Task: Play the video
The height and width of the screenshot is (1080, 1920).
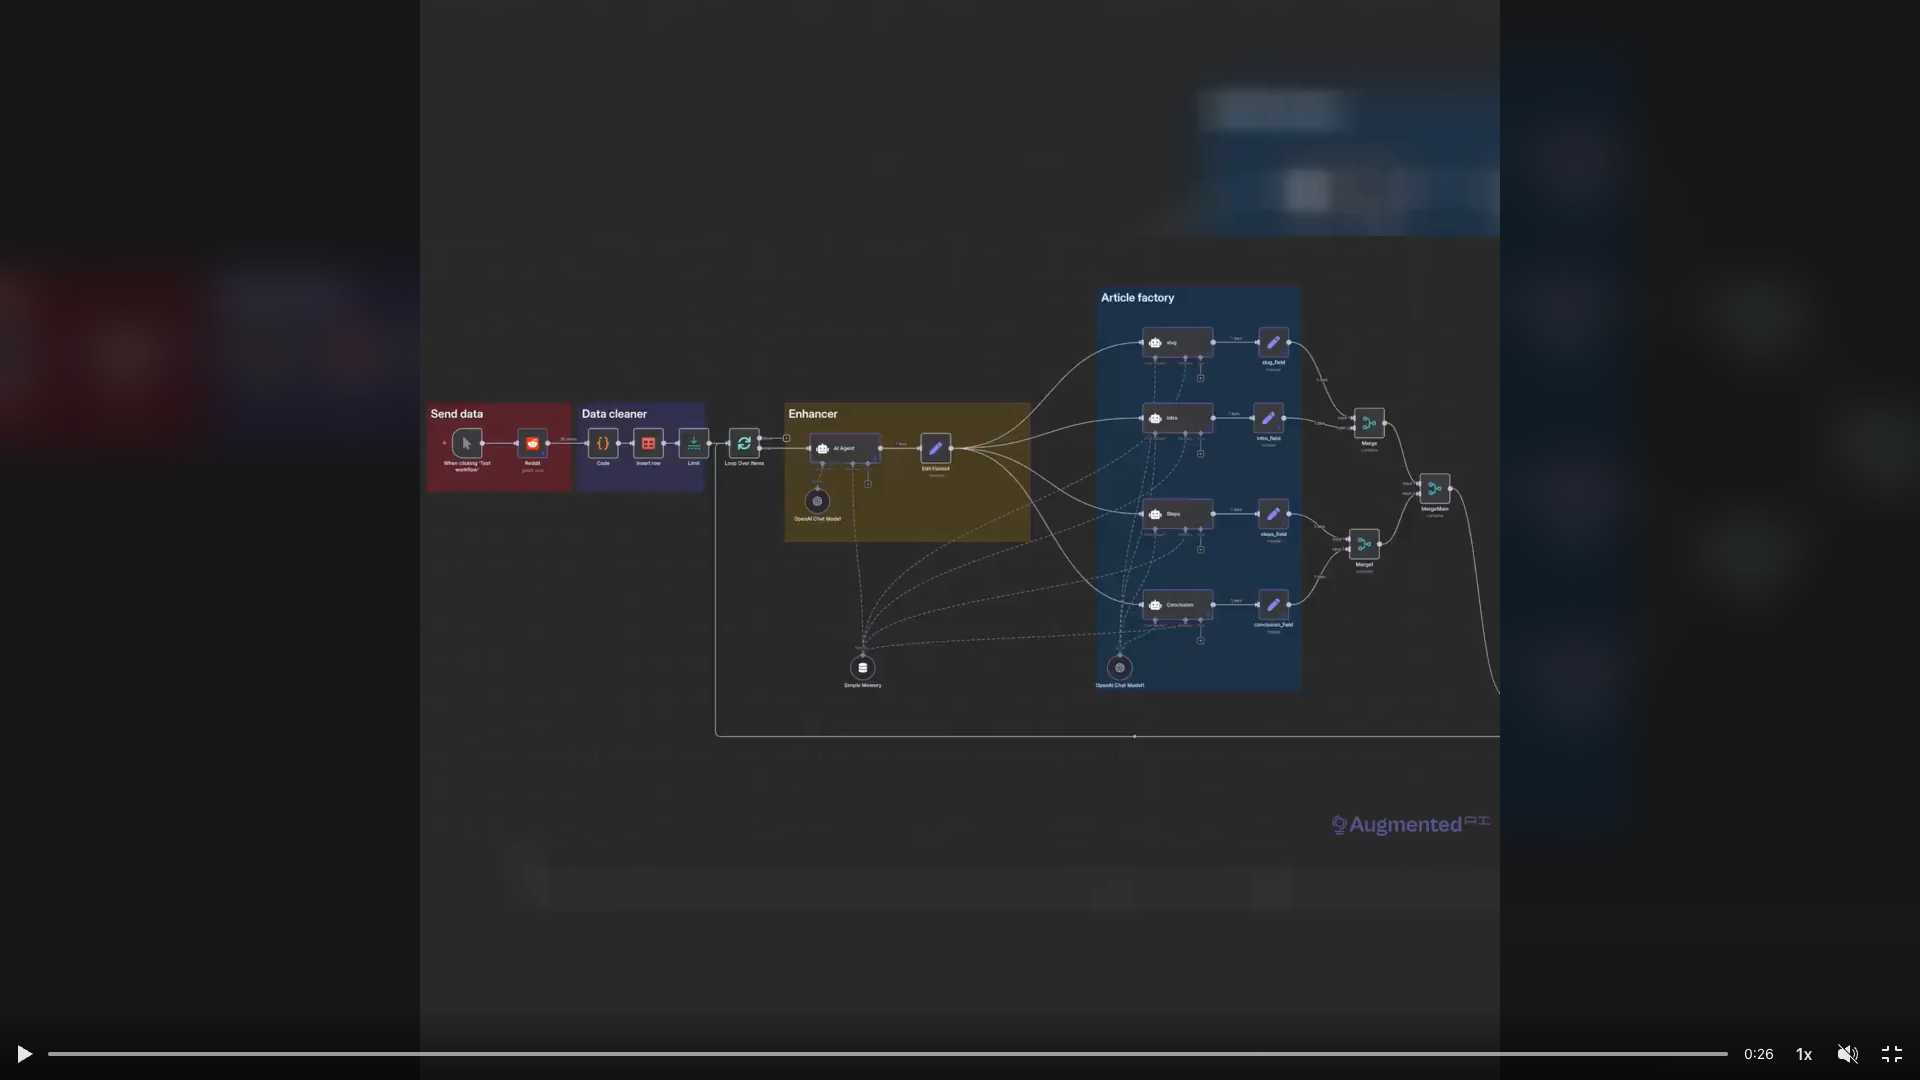Action: (24, 1054)
